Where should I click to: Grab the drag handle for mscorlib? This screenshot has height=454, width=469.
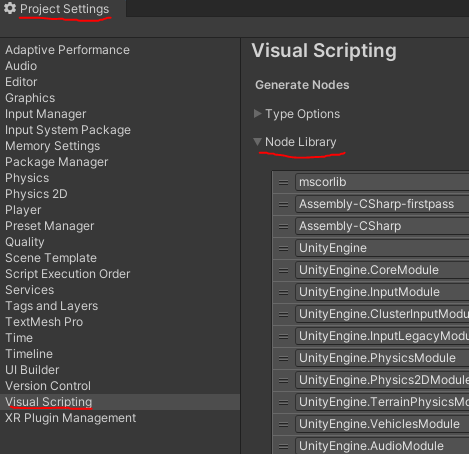283,182
